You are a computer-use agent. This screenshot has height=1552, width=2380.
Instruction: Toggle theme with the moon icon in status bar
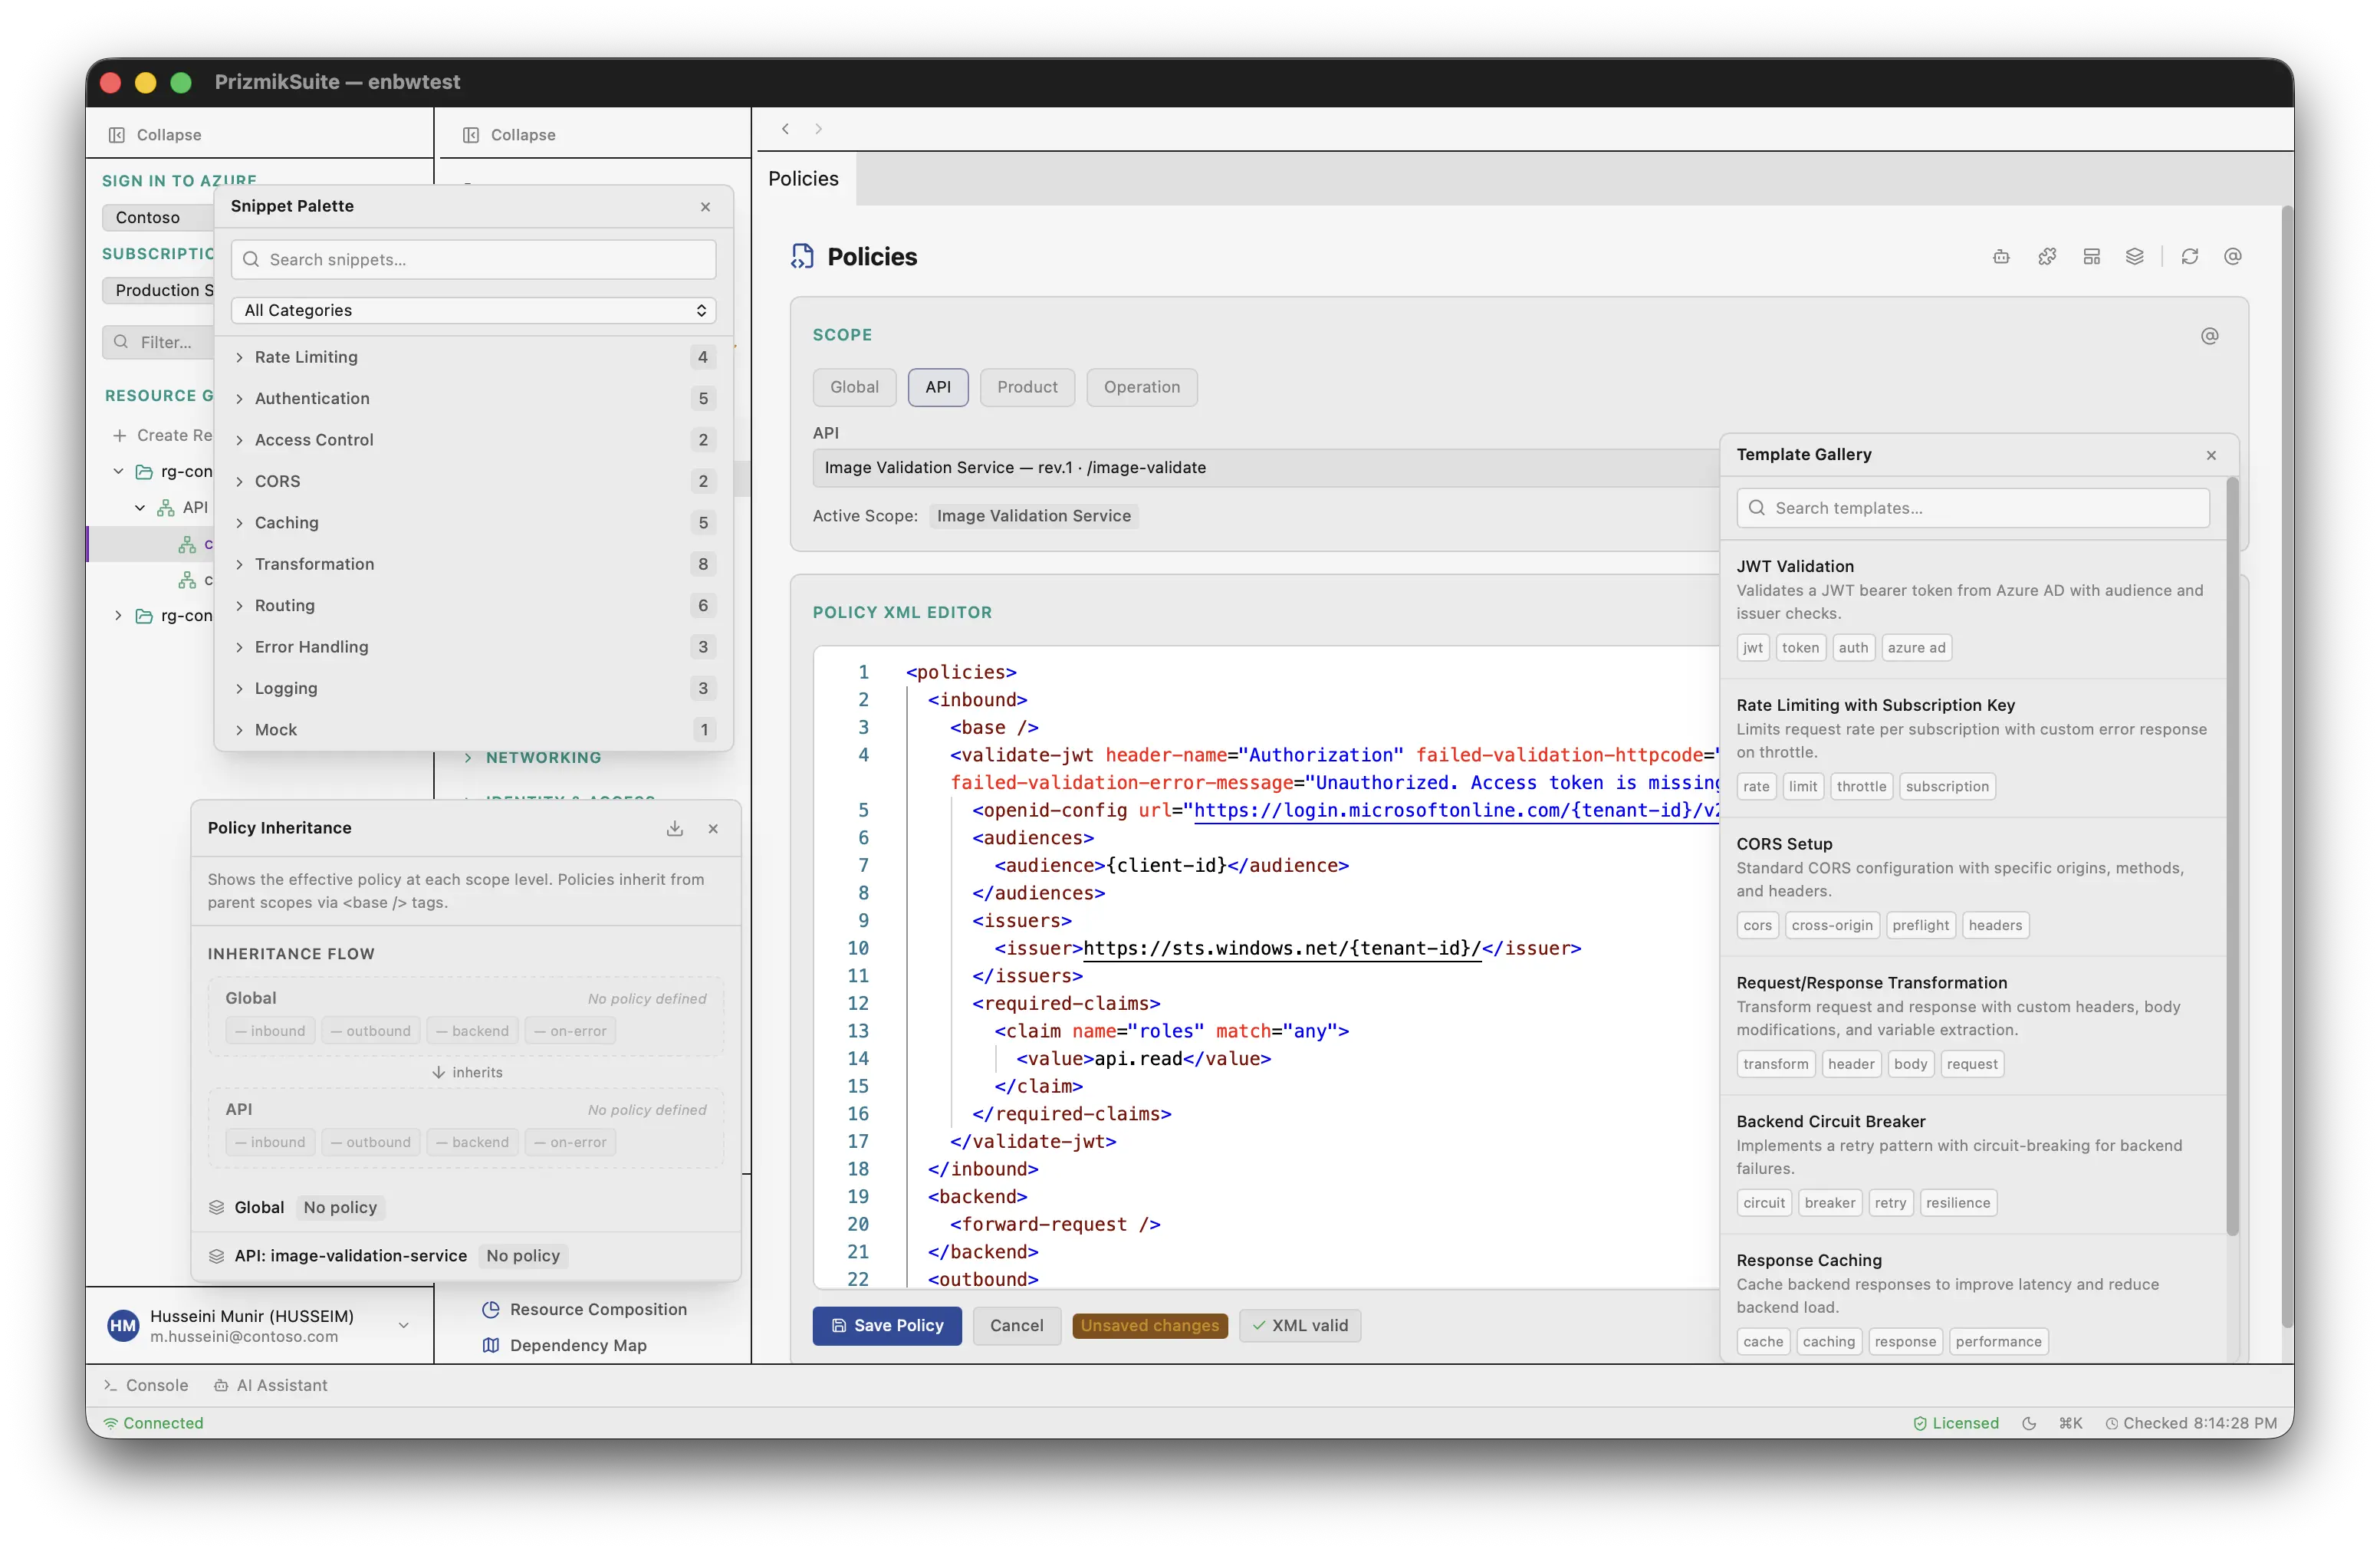tap(2029, 1424)
